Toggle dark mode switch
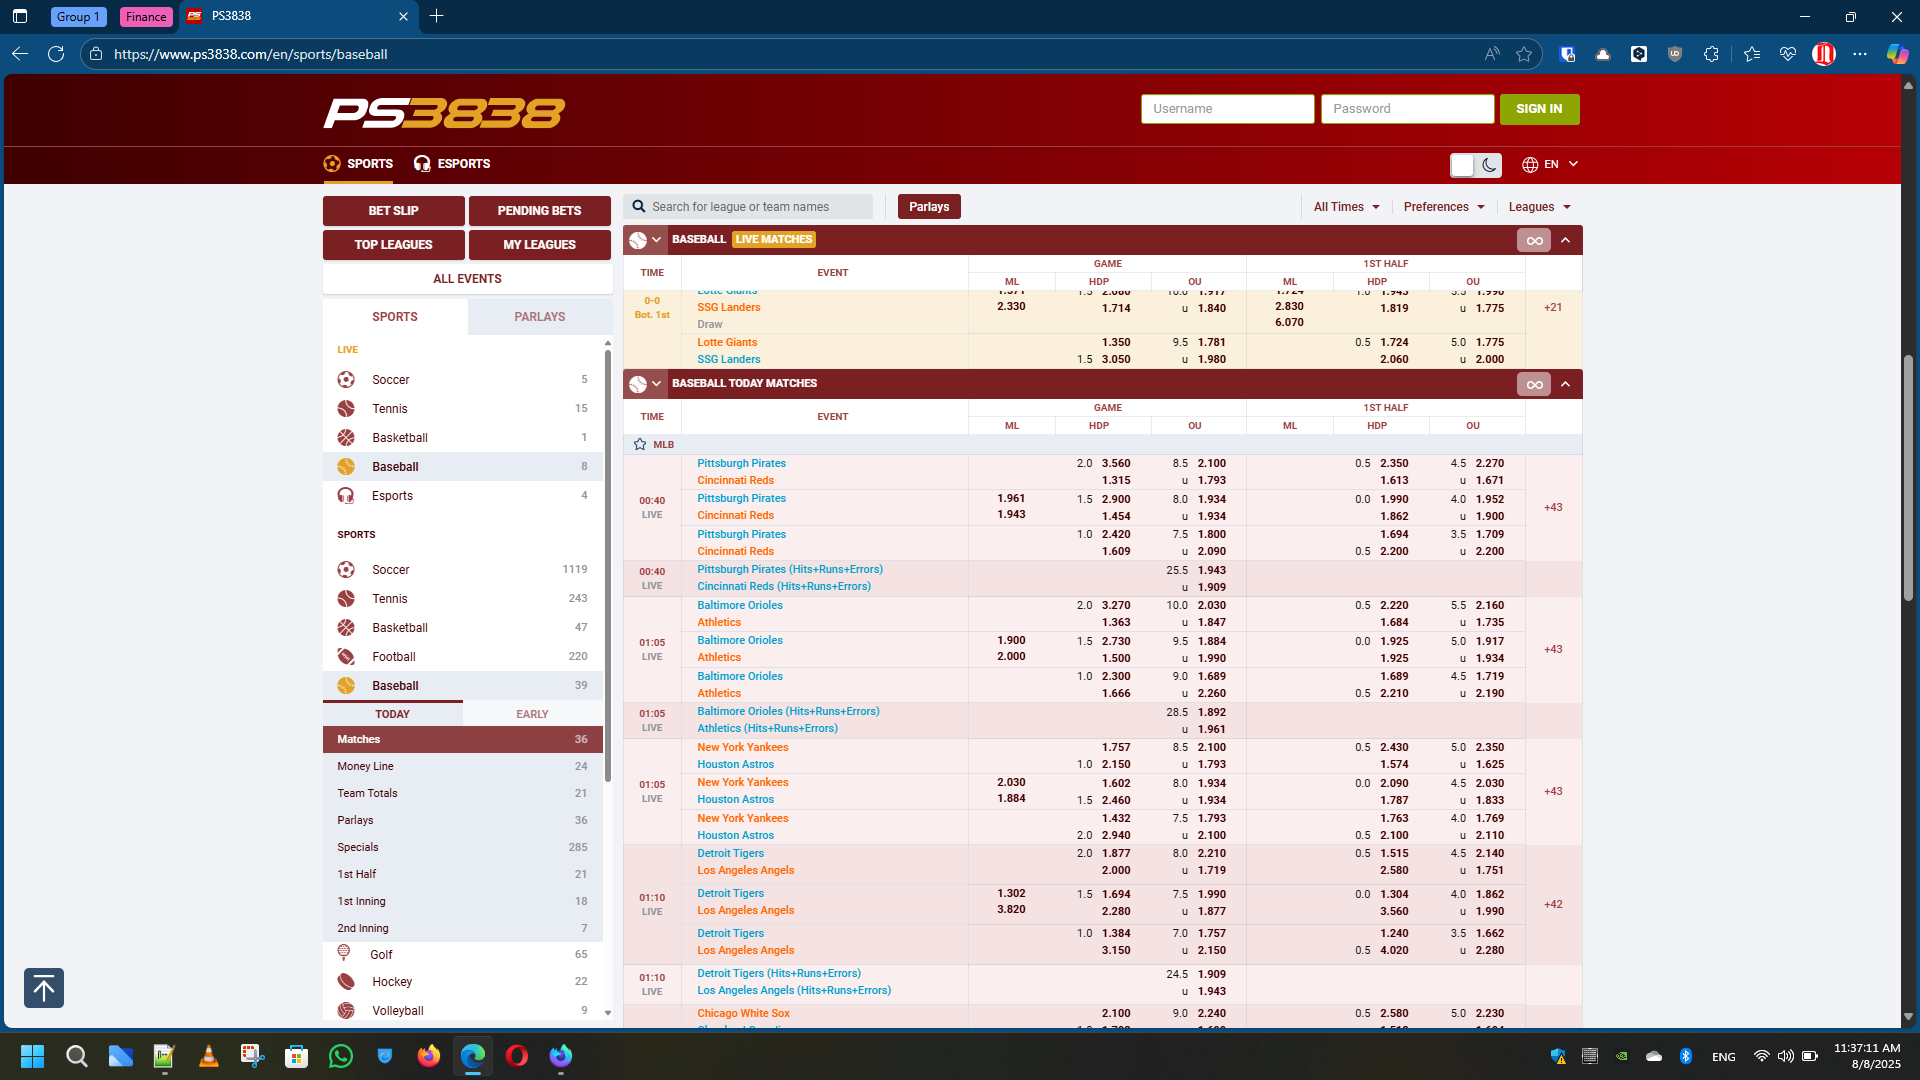1920x1080 pixels. pos(1476,165)
